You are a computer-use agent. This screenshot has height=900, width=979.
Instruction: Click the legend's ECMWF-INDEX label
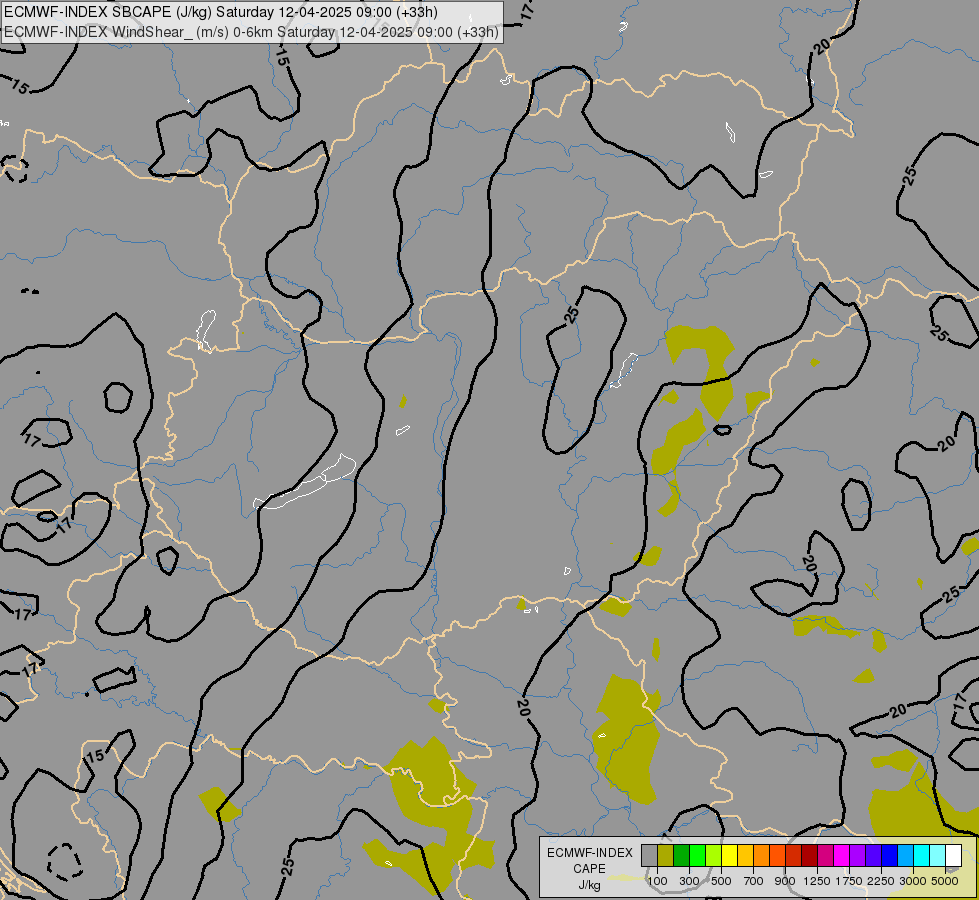pos(589,853)
